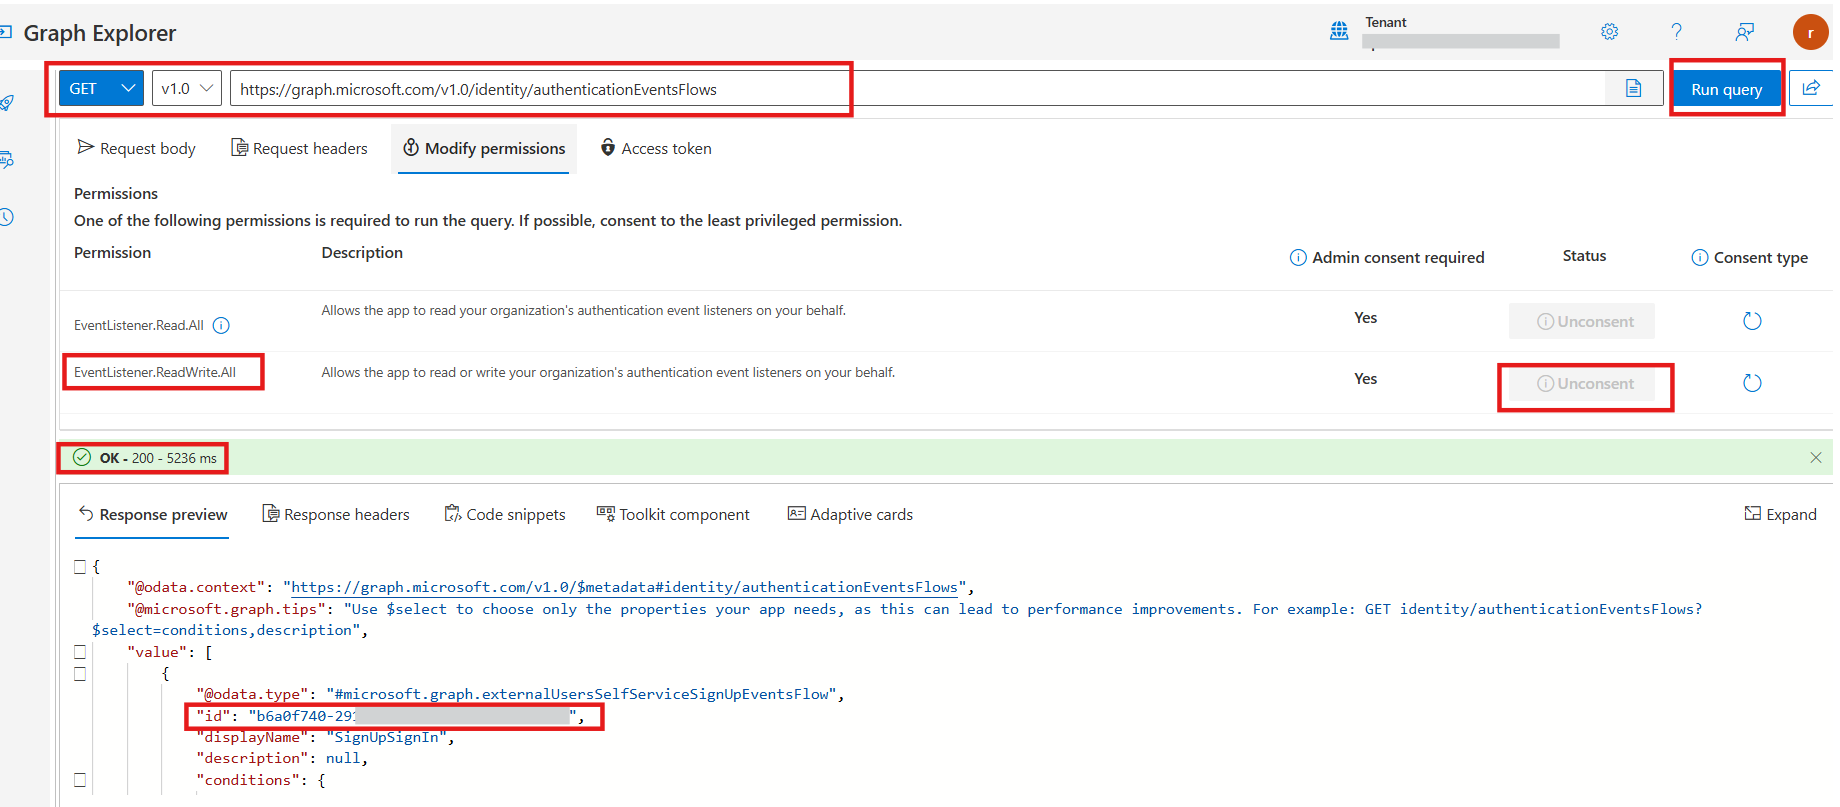Open the documentation page icon in URL bar

(x=1633, y=88)
